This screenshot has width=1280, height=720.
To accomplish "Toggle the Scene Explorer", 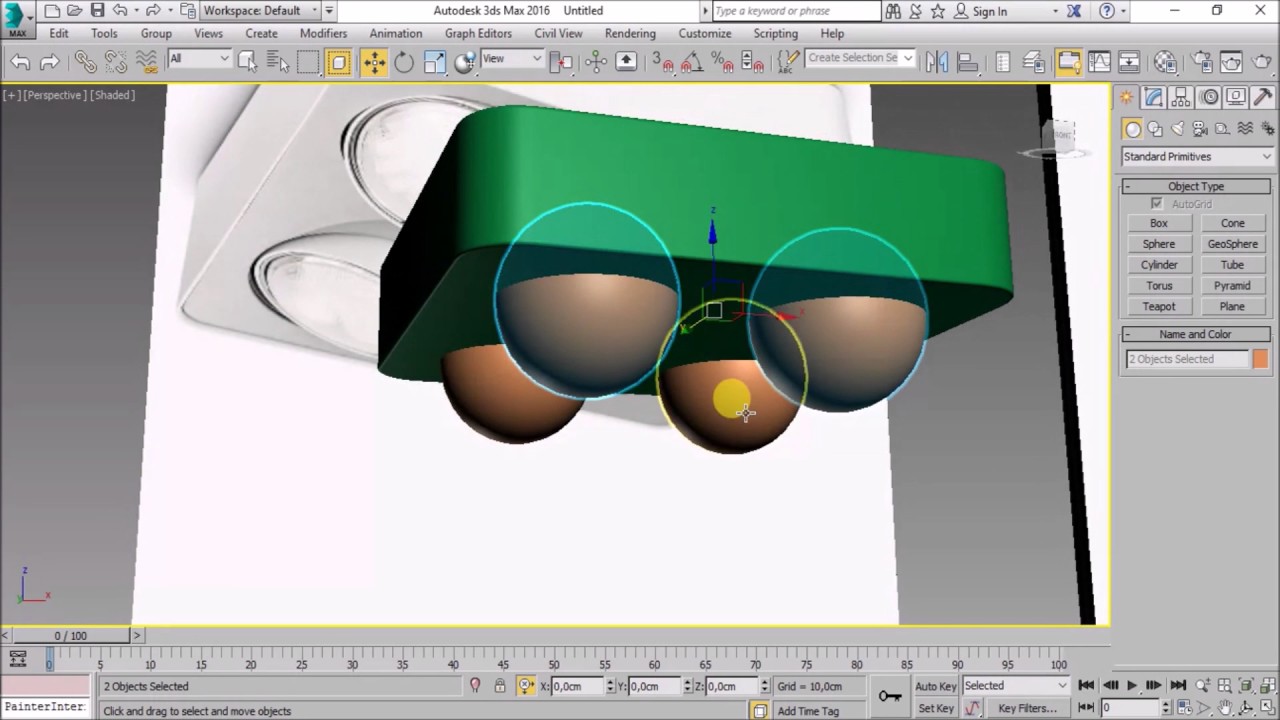I will tap(1003, 62).
